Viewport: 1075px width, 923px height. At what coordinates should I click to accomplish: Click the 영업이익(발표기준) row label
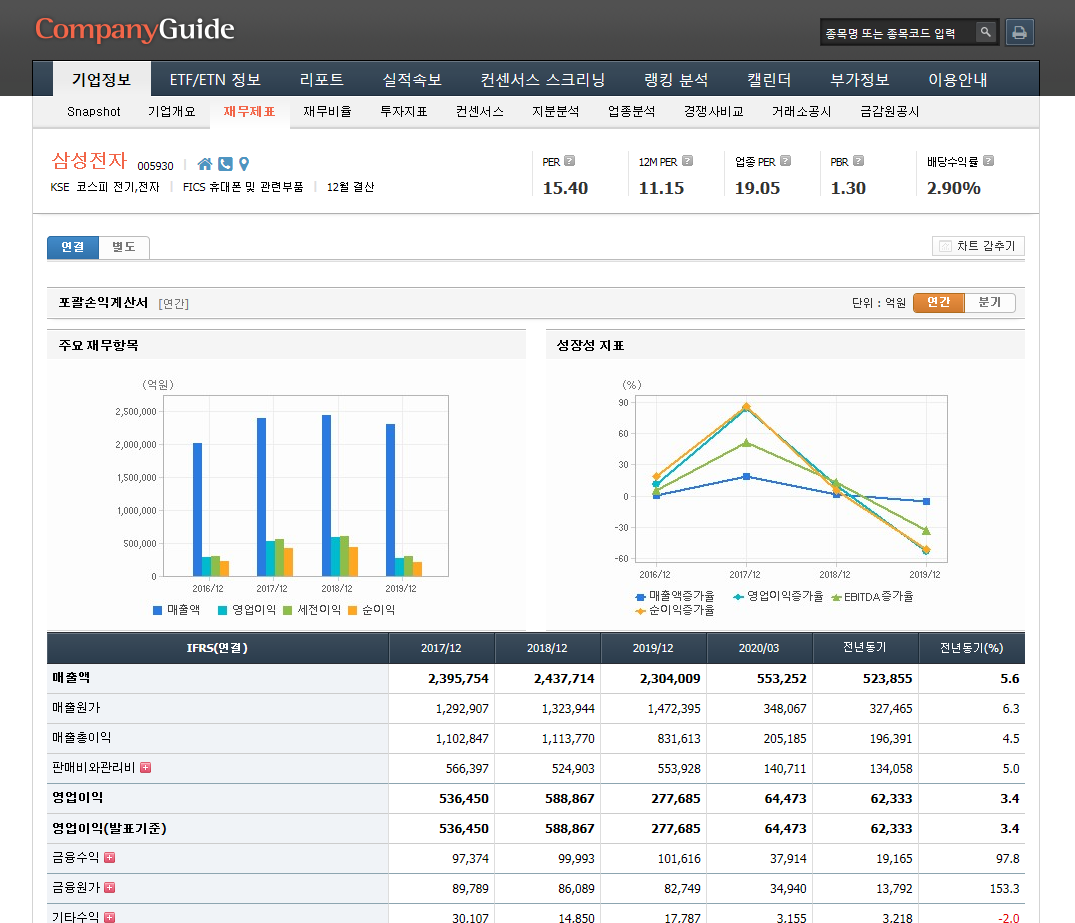pyautogui.click(x=110, y=828)
